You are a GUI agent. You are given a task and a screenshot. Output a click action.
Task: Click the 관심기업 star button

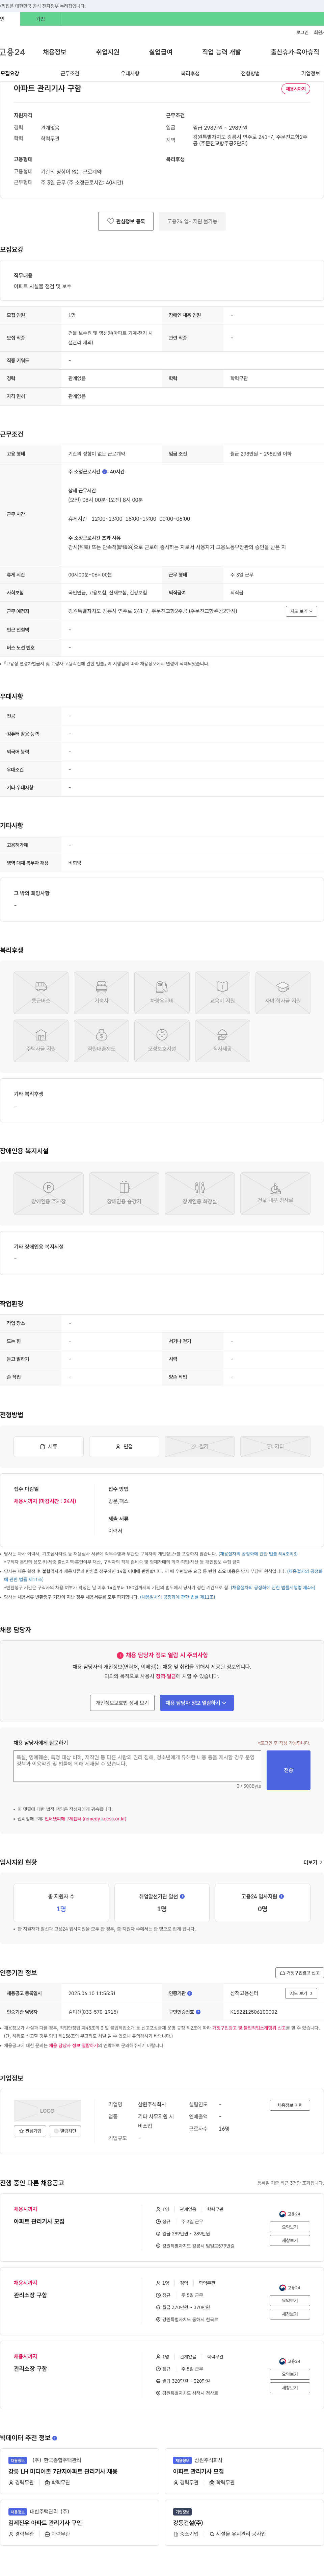coord(30,2131)
